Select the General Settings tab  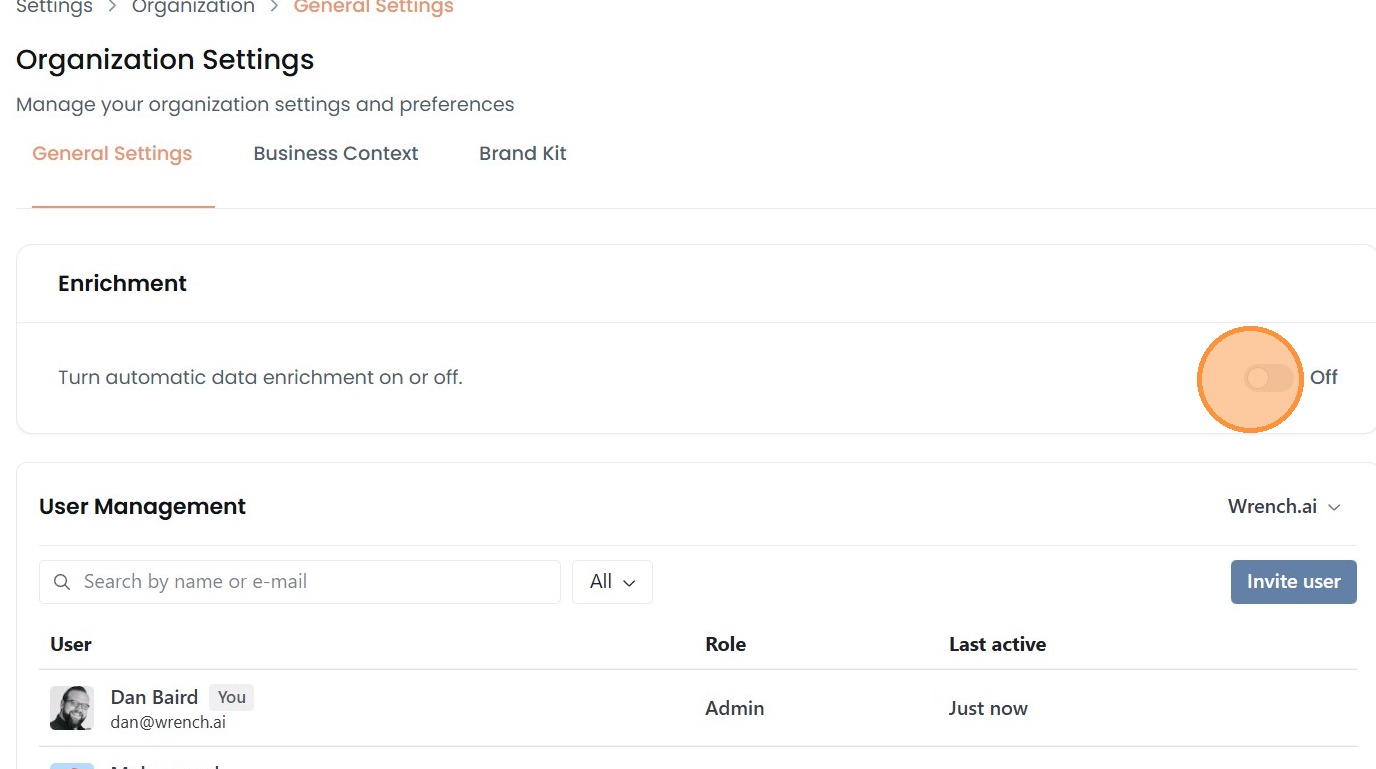[112, 154]
